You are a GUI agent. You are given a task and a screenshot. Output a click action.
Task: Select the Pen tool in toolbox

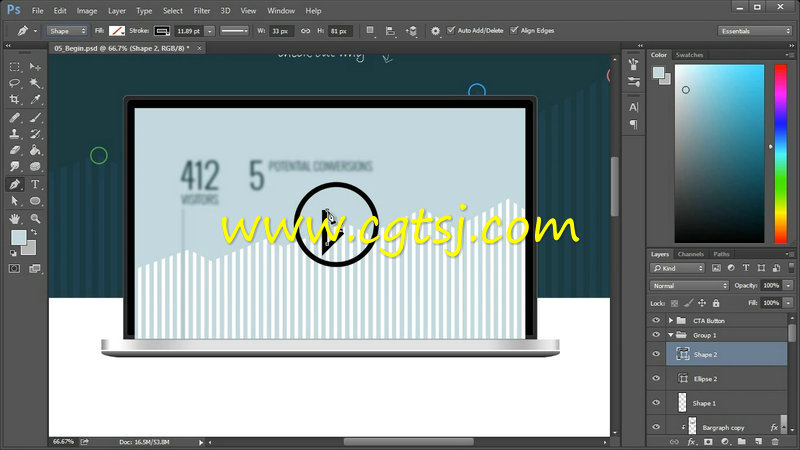tap(14, 184)
